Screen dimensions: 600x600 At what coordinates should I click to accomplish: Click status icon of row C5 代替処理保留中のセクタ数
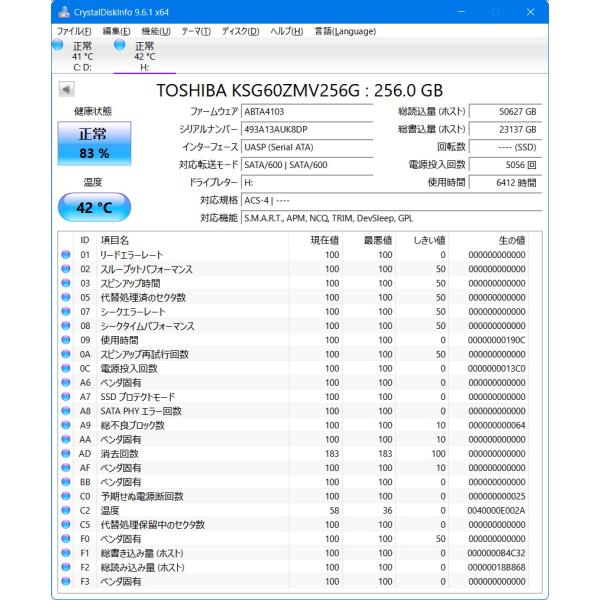tap(66, 524)
